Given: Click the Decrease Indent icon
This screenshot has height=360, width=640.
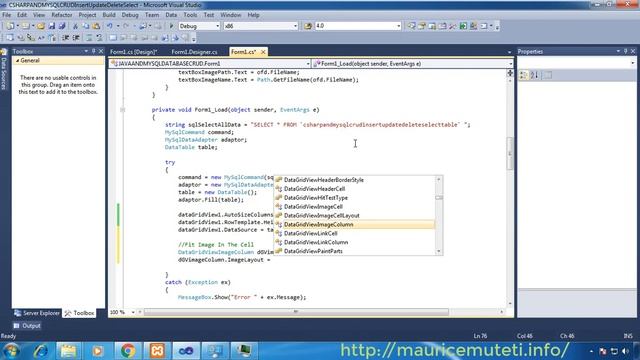Looking at the screenshot, I should [x=65, y=38].
